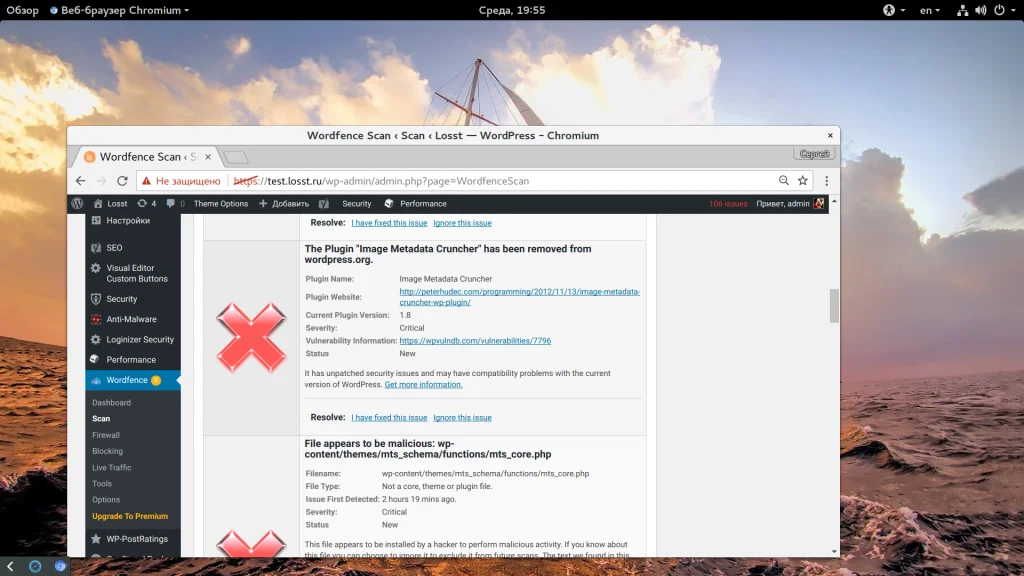Open Обзор activities overview

pyautogui.click(x=23, y=10)
